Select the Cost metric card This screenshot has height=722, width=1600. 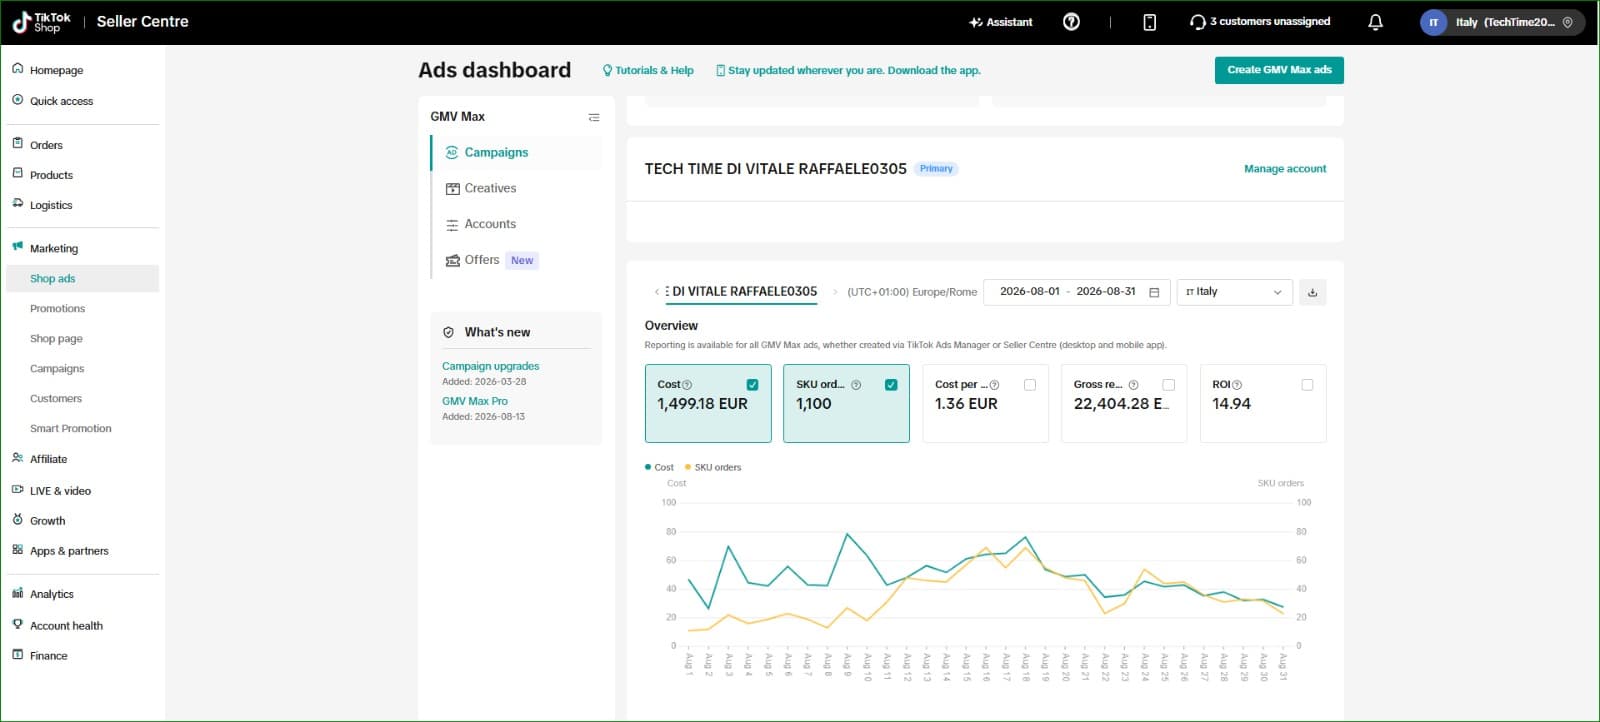[708, 403]
